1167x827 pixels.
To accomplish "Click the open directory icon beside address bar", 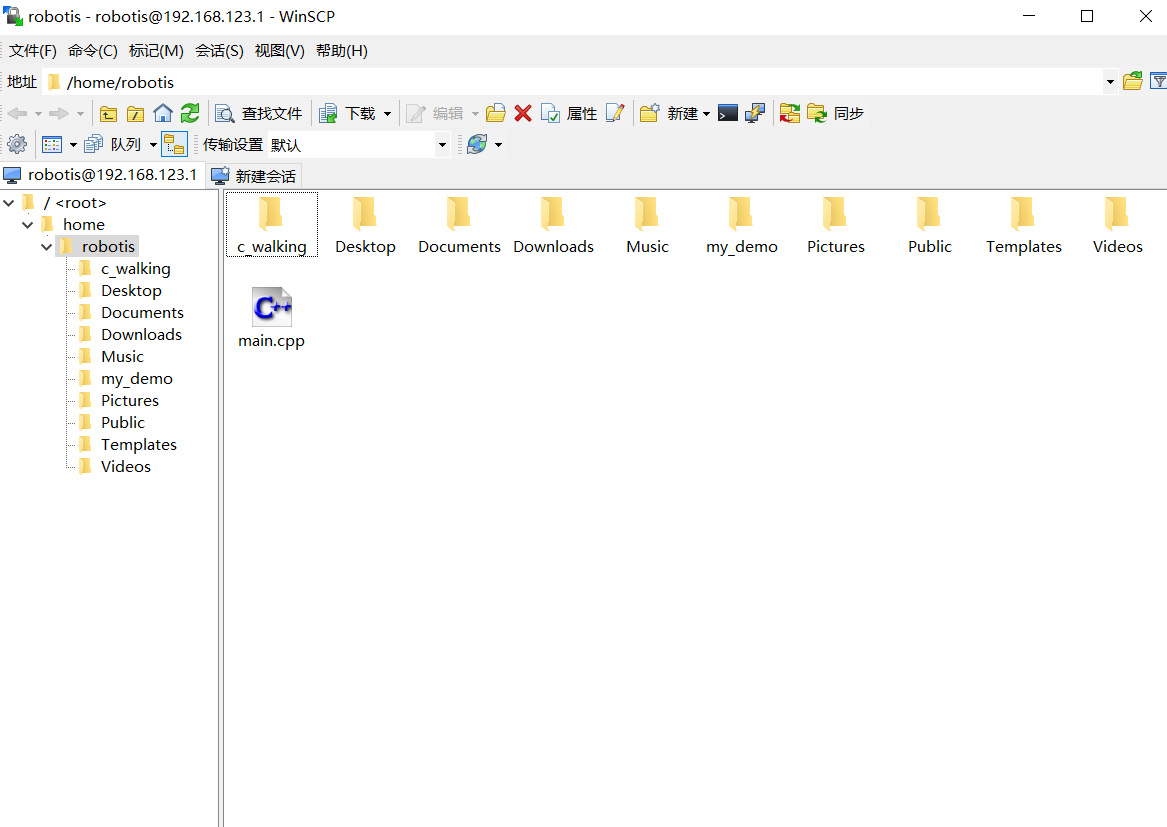I will tap(1133, 82).
